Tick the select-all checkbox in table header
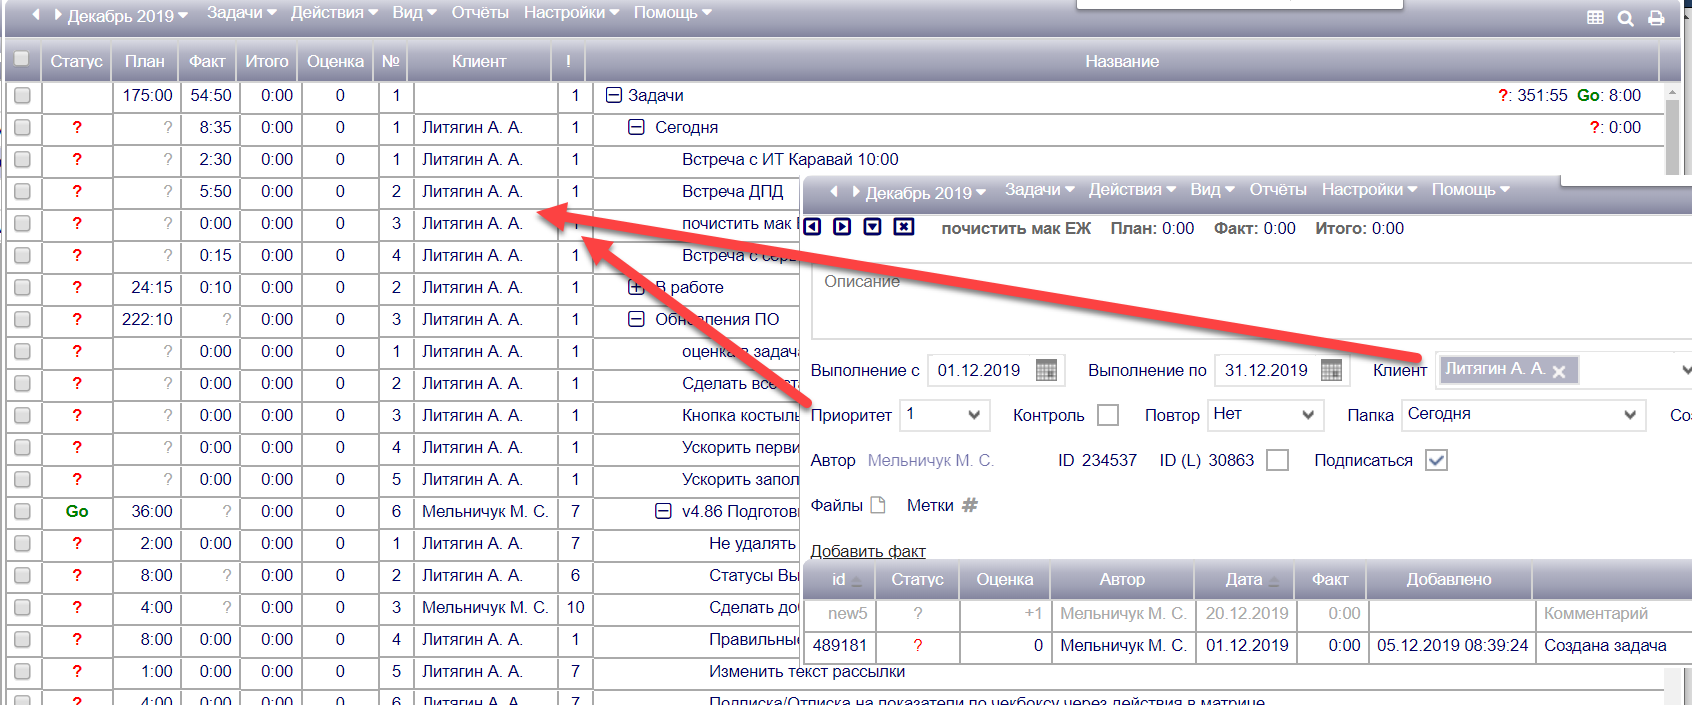1692x705 pixels. [x=21, y=59]
